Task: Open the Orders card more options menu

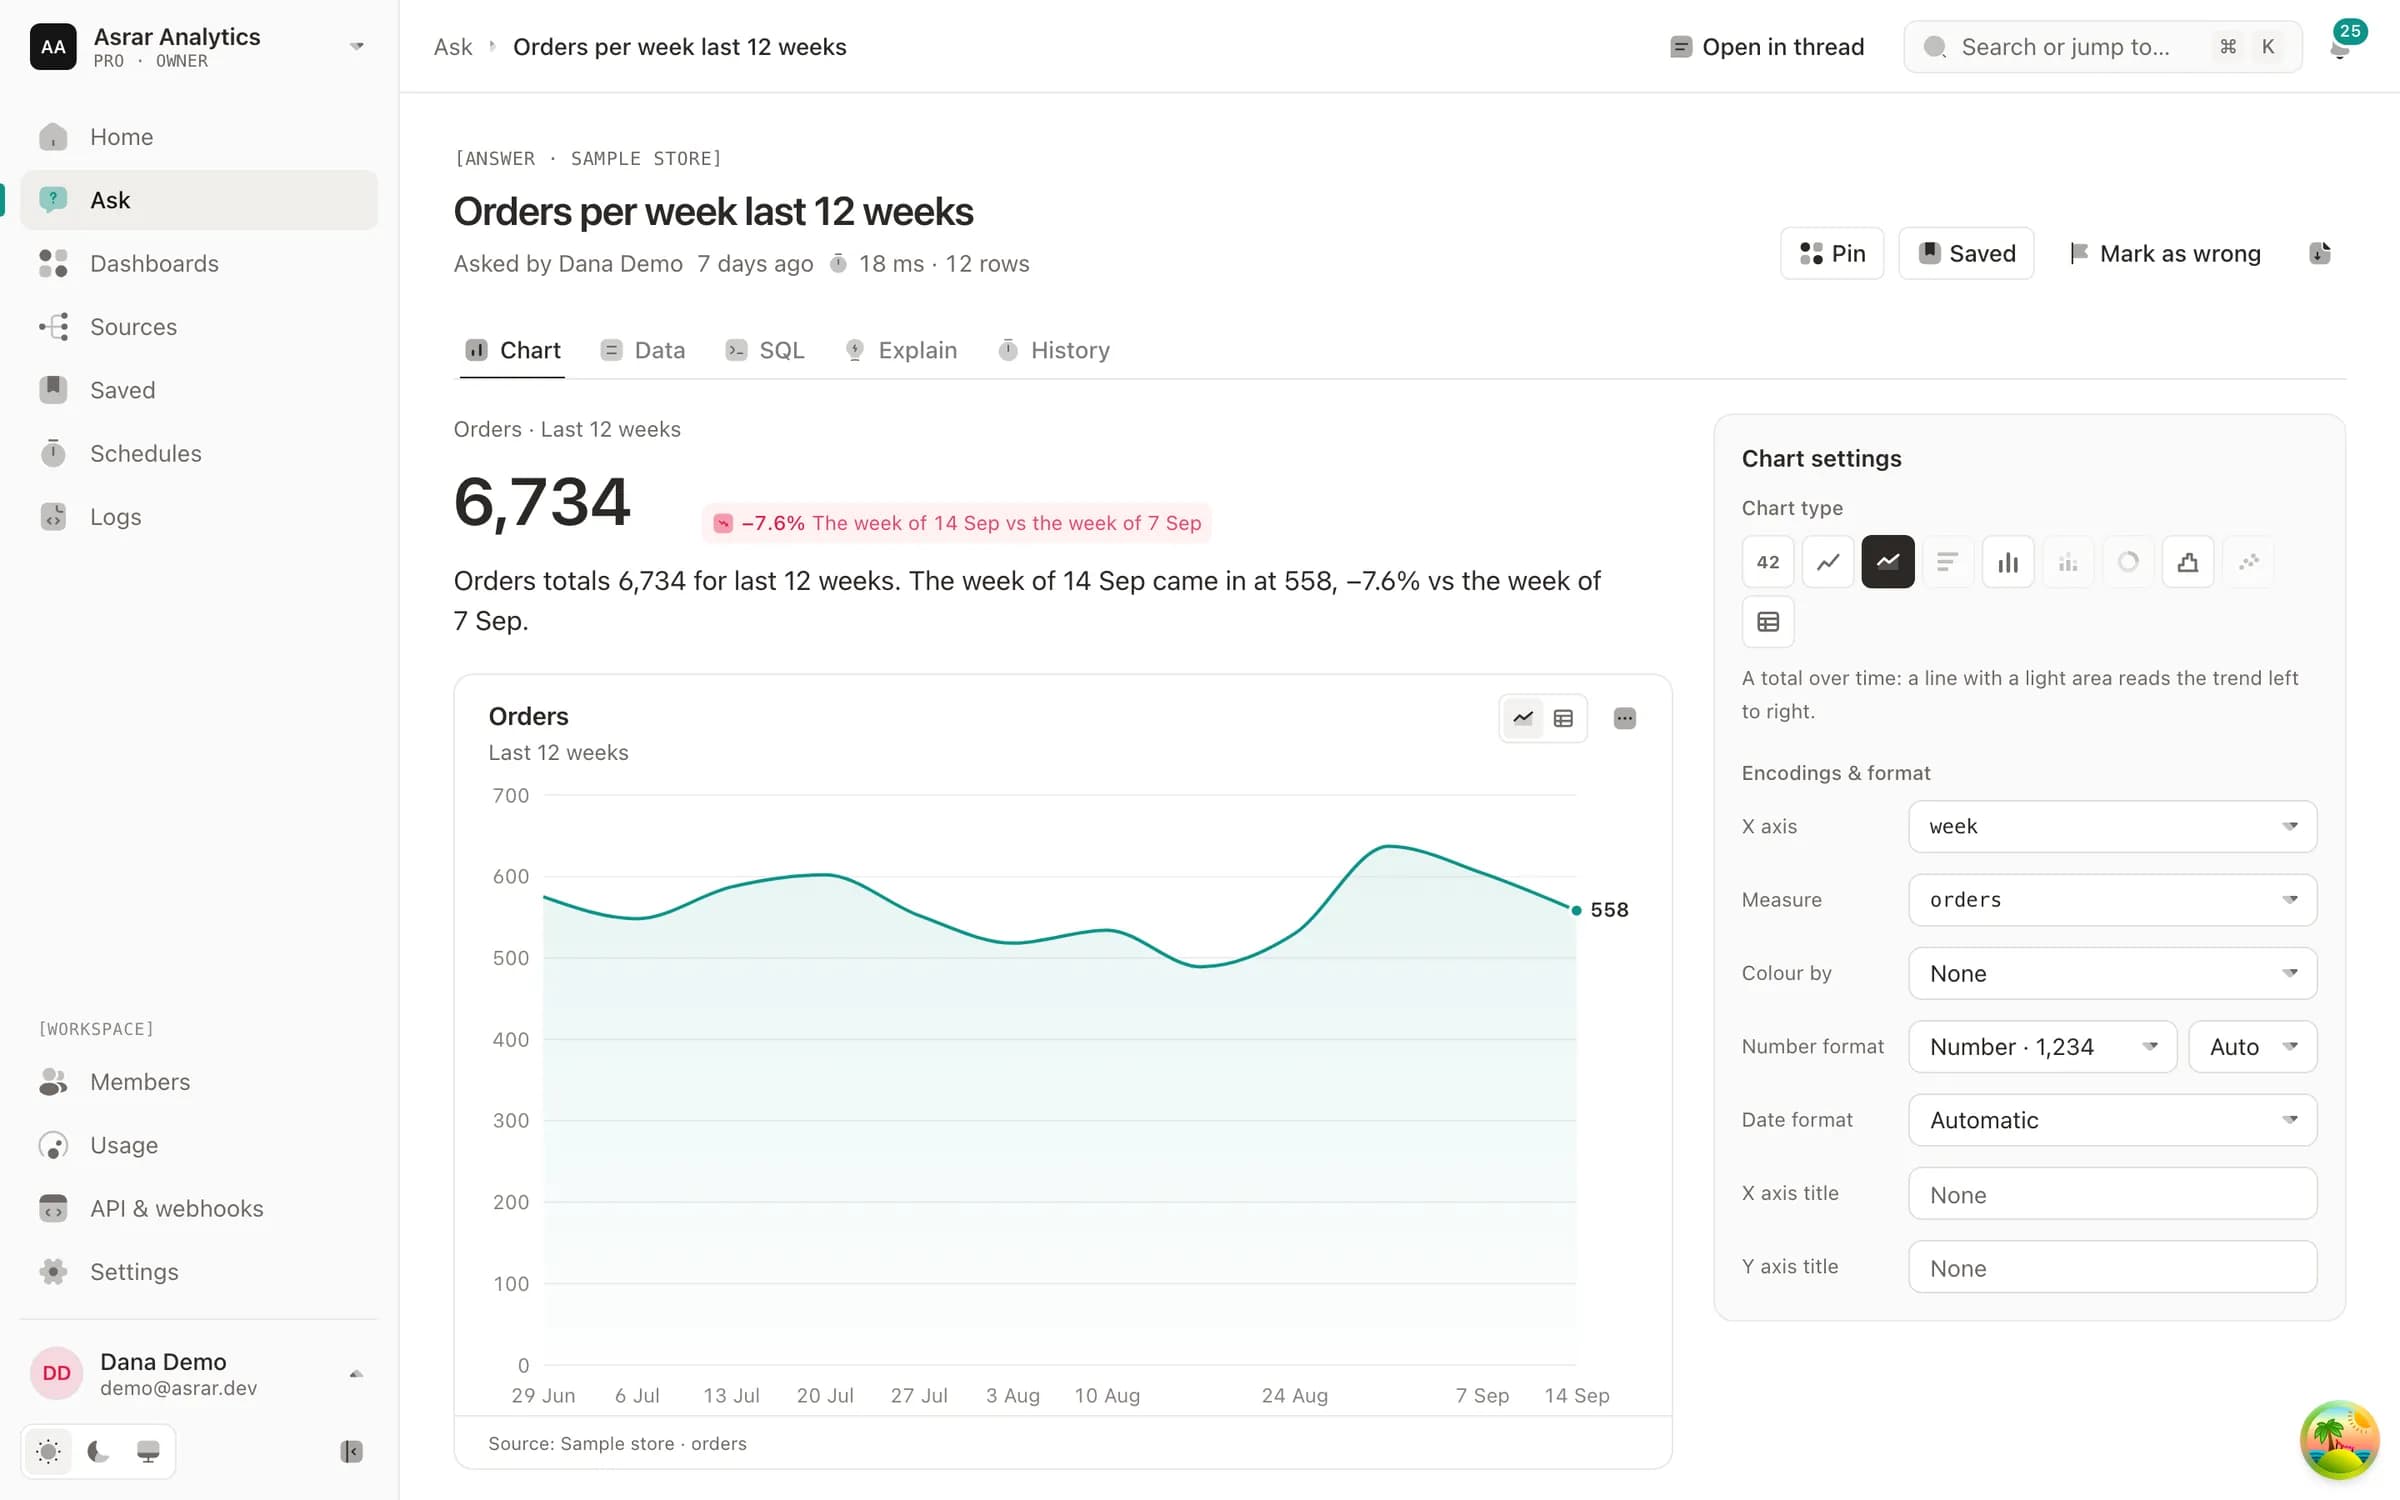Action: pyautogui.click(x=1624, y=718)
